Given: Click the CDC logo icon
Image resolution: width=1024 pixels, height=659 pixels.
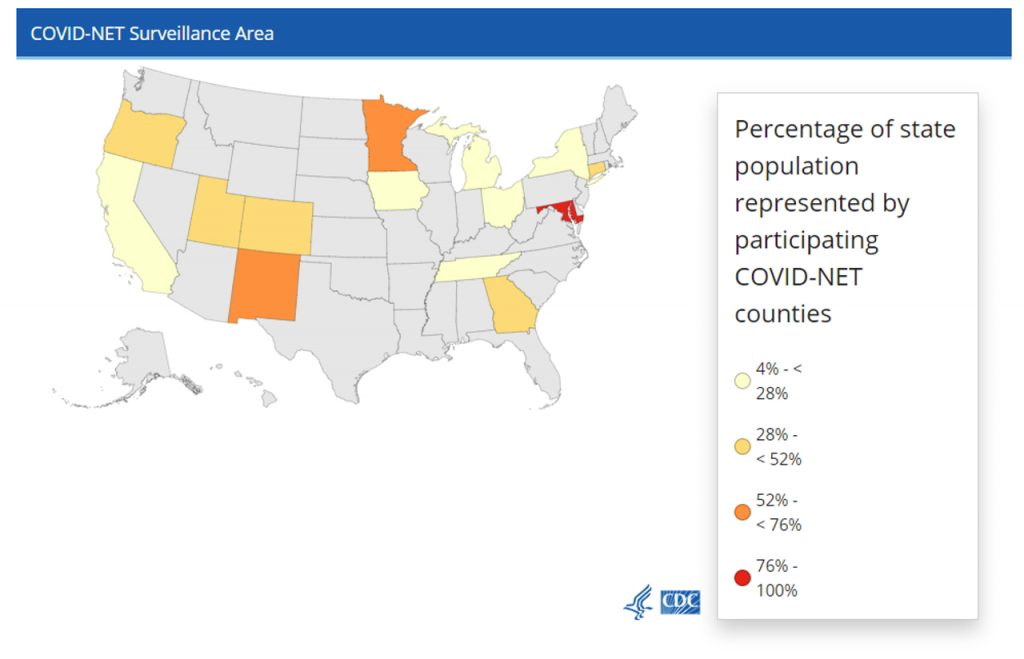Looking at the screenshot, I should click(x=680, y=602).
